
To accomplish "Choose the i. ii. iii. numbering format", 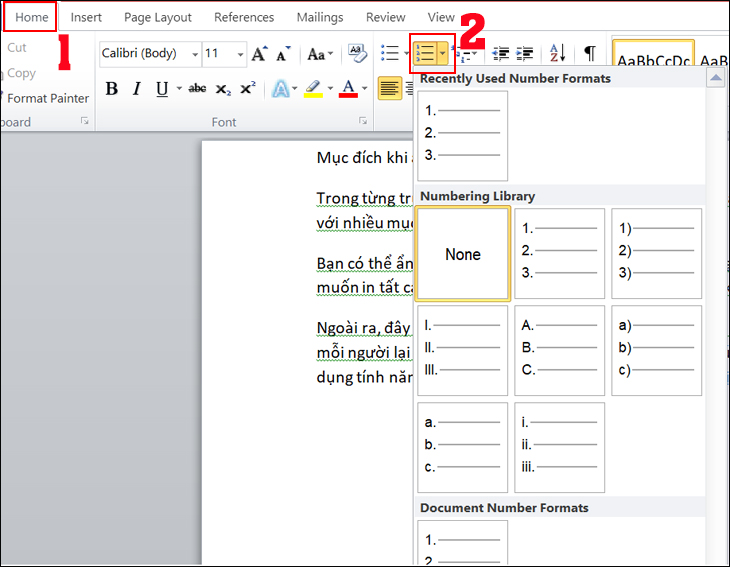I will (x=559, y=447).
